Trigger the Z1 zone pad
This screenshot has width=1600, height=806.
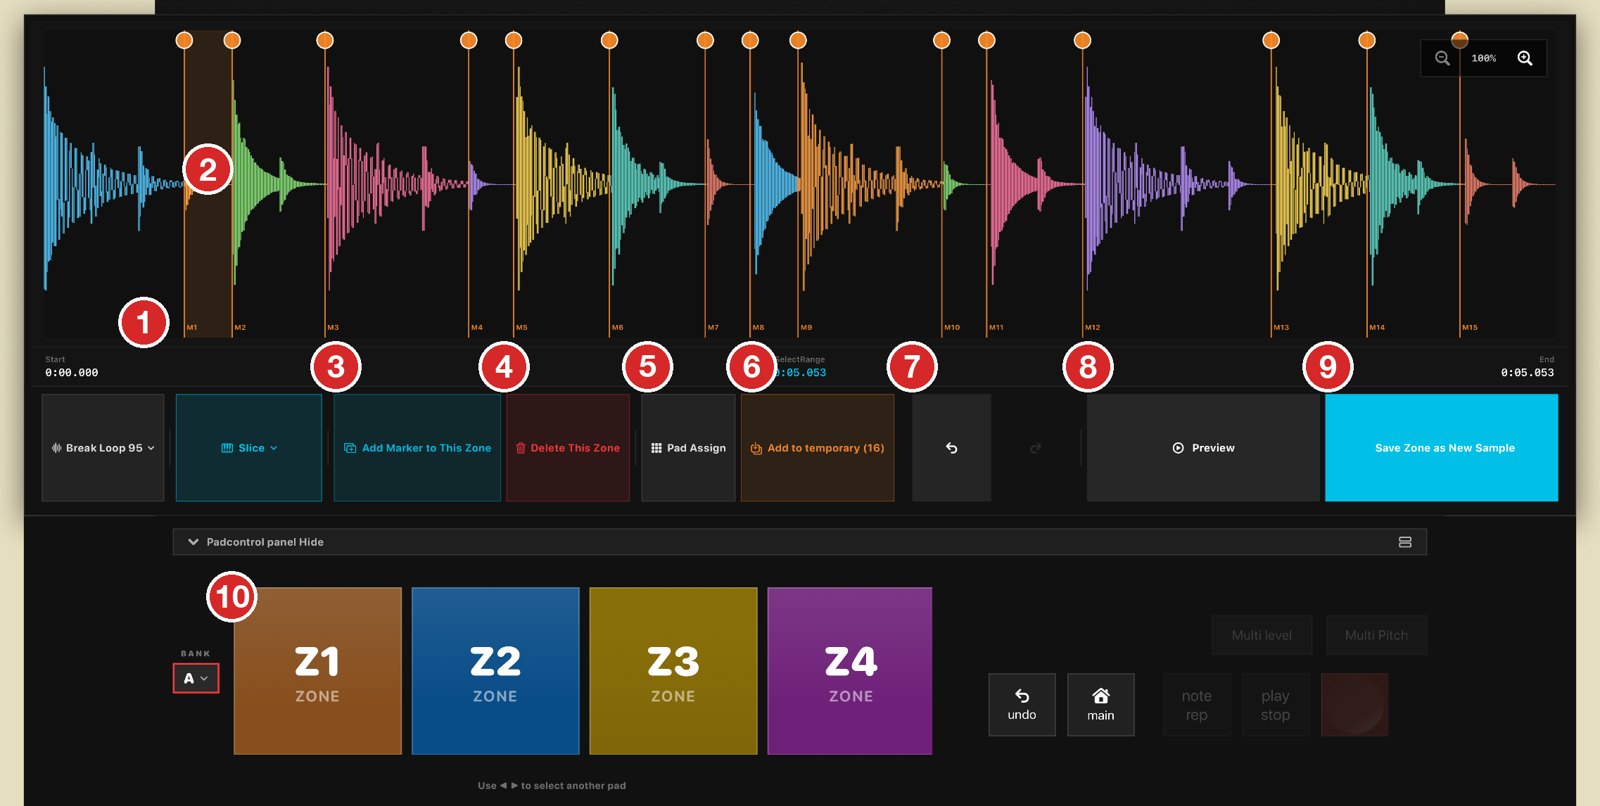(x=317, y=671)
